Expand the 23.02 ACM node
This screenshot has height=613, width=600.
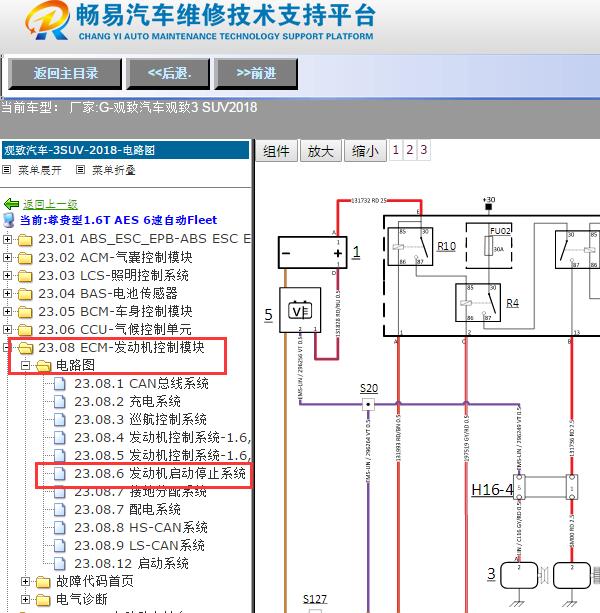pyautogui.click(x=7, y=257)
